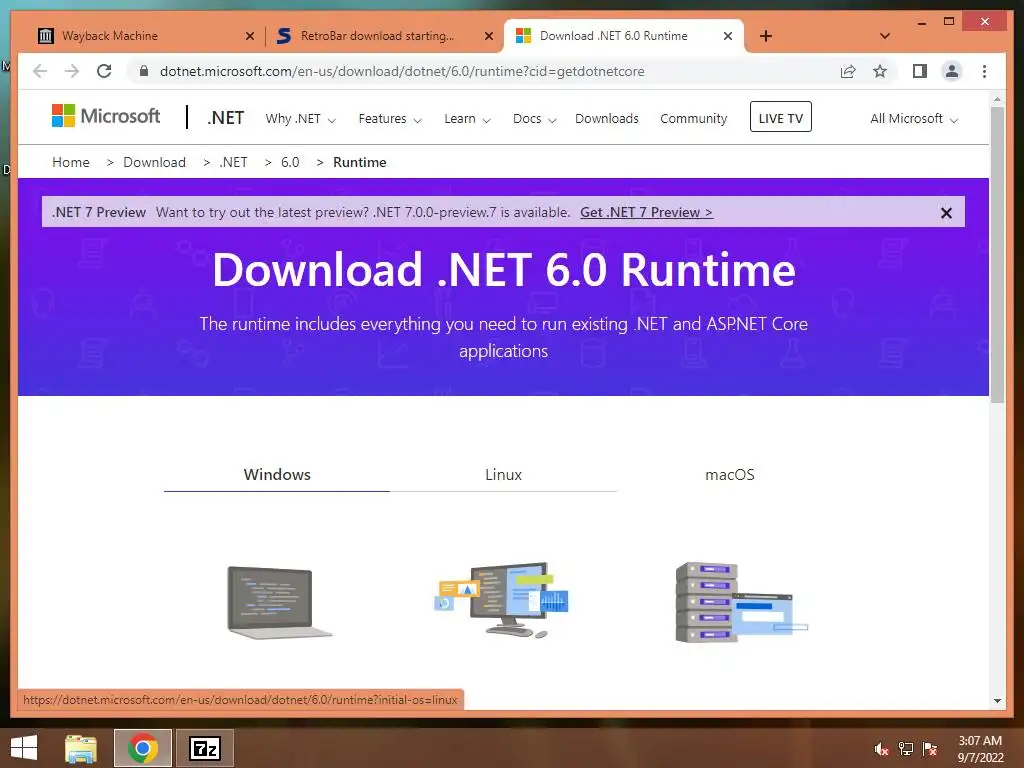Screen dimensions: 1024x768
Task: Open the tab search chevron
Action: point(885,36)
